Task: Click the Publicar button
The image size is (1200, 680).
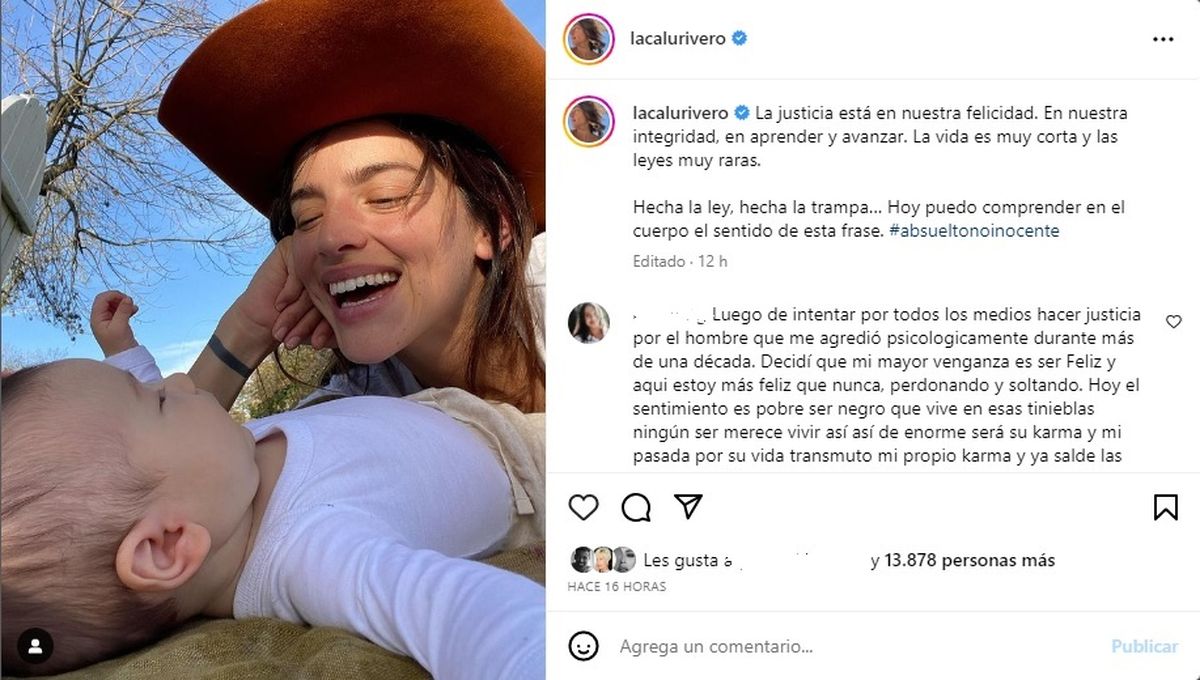Action: coord(1145,646)
